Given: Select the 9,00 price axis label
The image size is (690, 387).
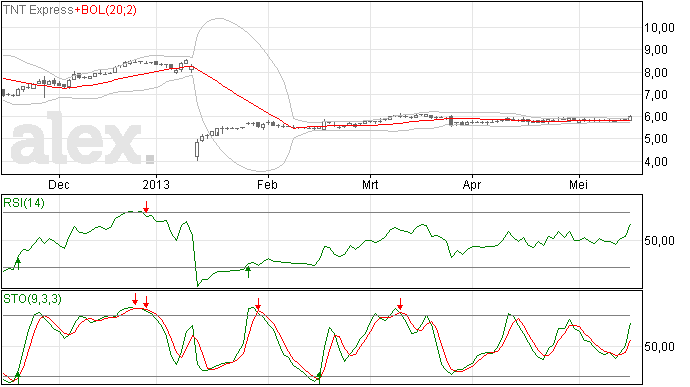Looking at the screenshot, I should click(x=656, y=50).
